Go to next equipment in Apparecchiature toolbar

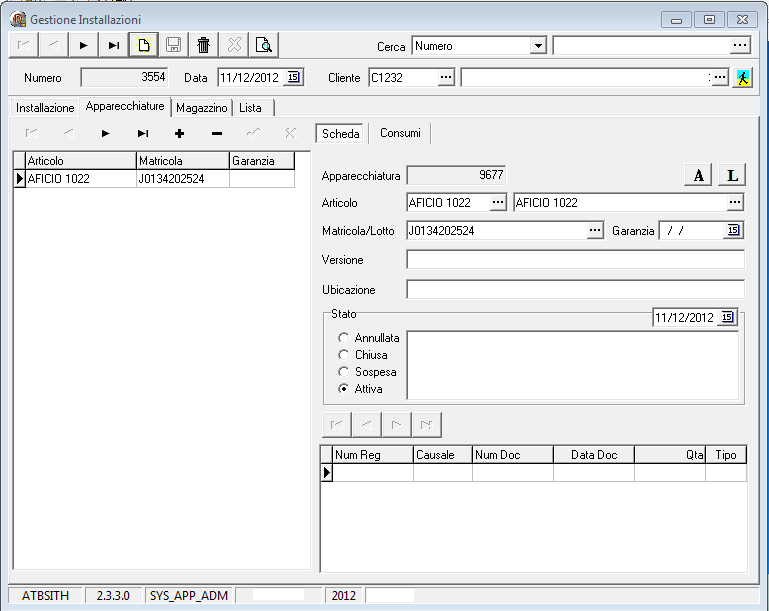105,133
